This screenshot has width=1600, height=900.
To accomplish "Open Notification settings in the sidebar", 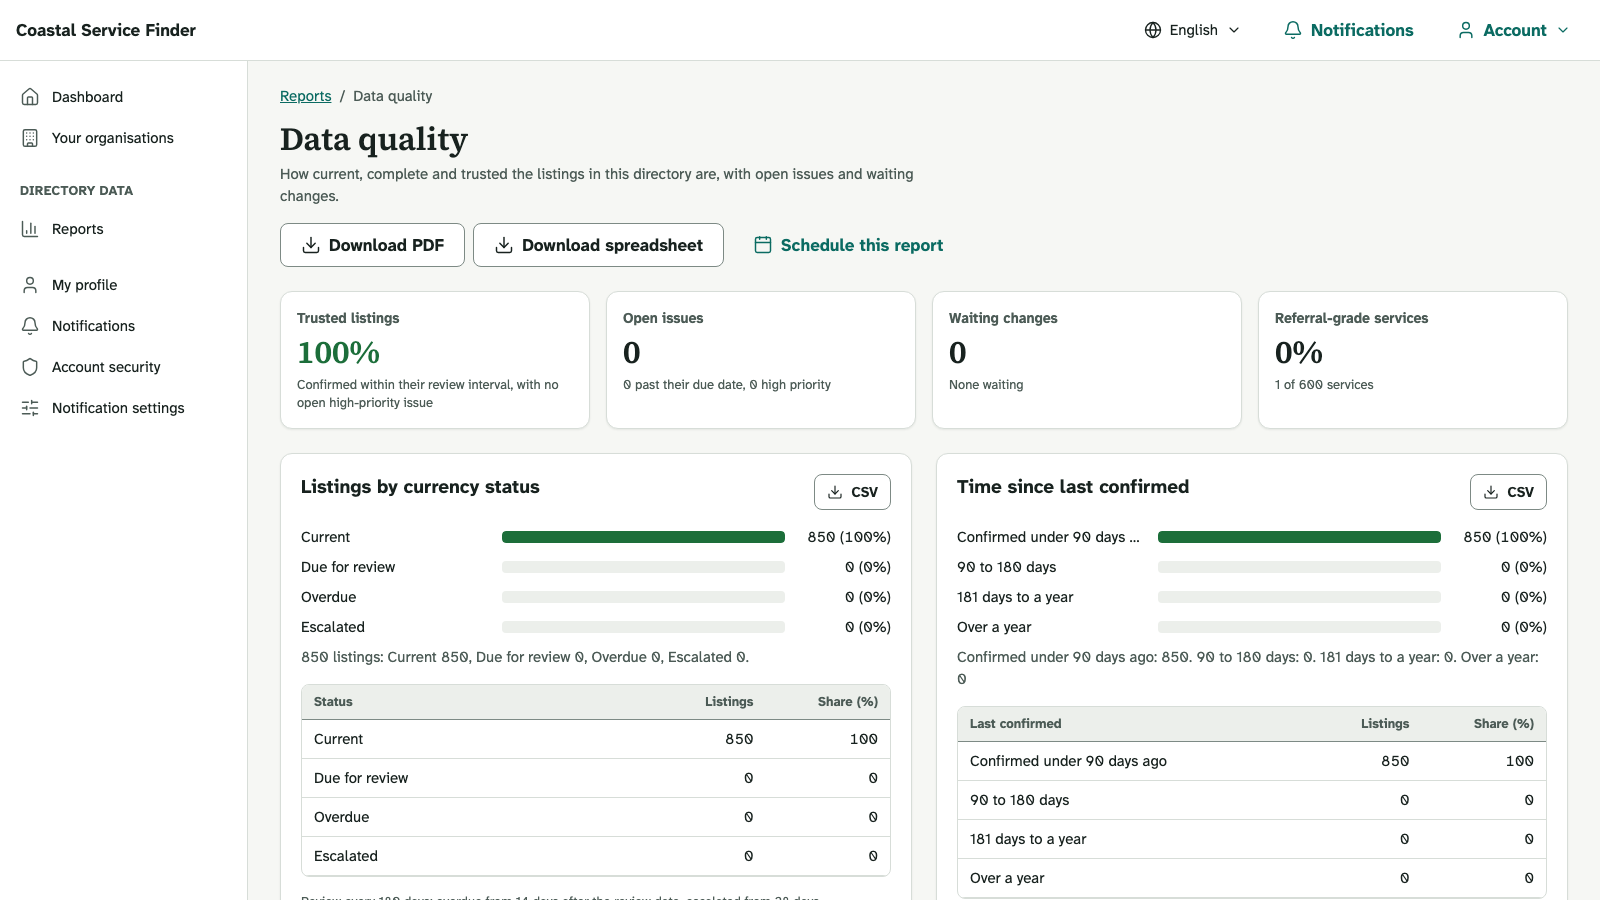I will 124,408.
